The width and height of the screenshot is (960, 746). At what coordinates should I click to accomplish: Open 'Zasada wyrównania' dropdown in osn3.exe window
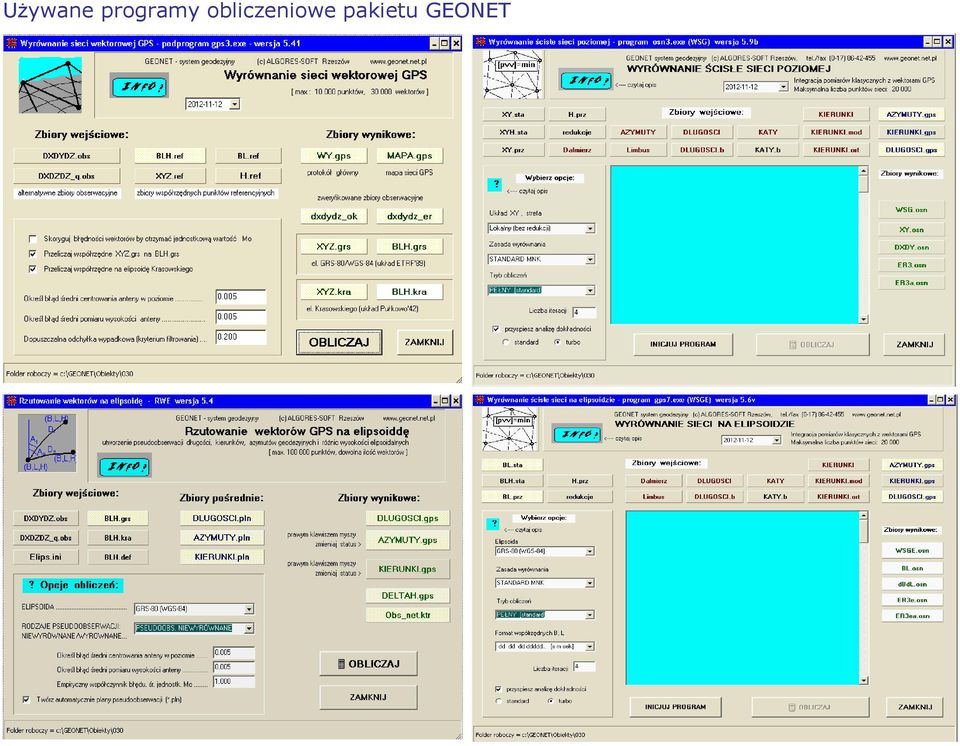[x=590, y=260]
